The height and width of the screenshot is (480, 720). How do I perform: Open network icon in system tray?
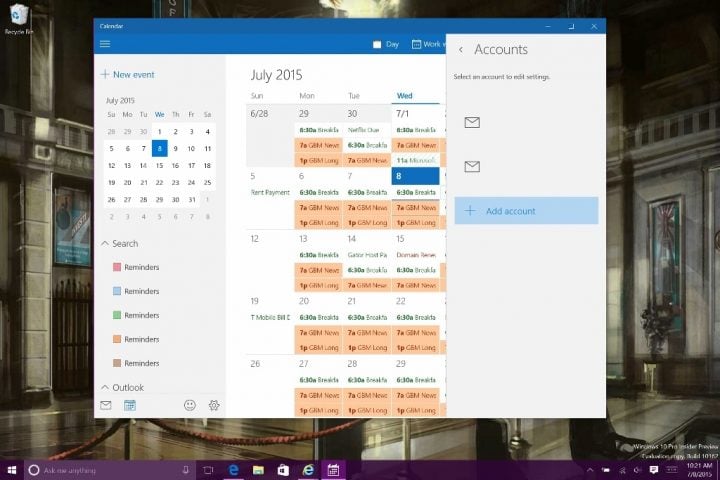click(623, 470)
